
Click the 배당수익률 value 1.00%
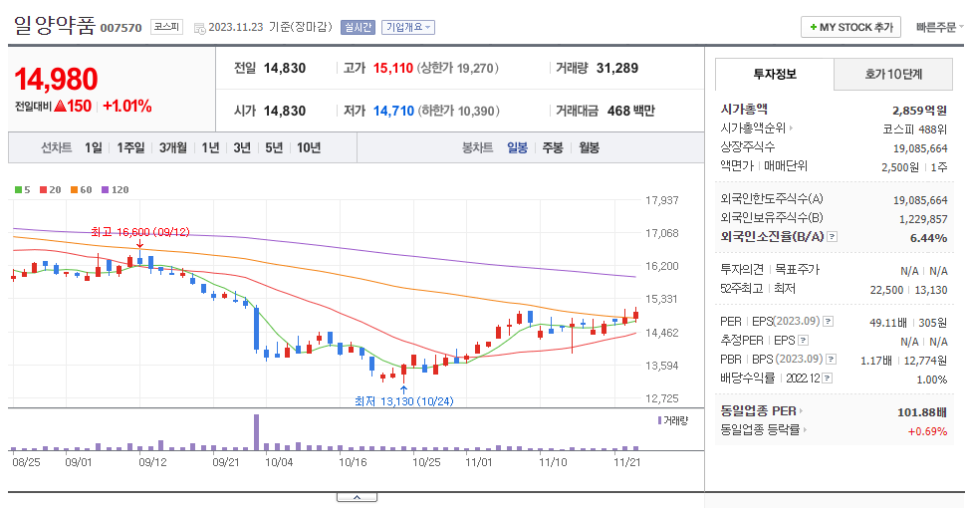point(932,379)
